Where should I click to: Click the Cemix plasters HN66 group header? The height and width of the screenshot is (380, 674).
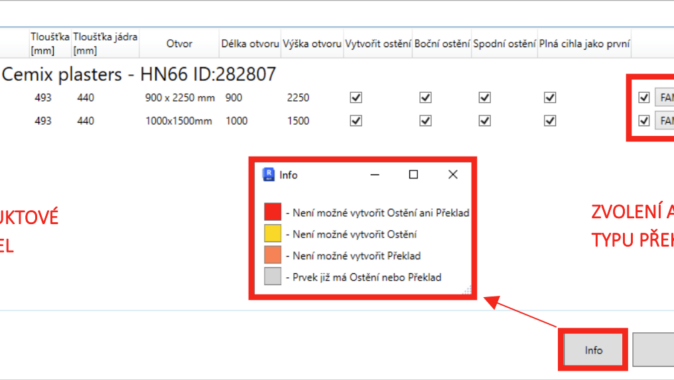139,74
